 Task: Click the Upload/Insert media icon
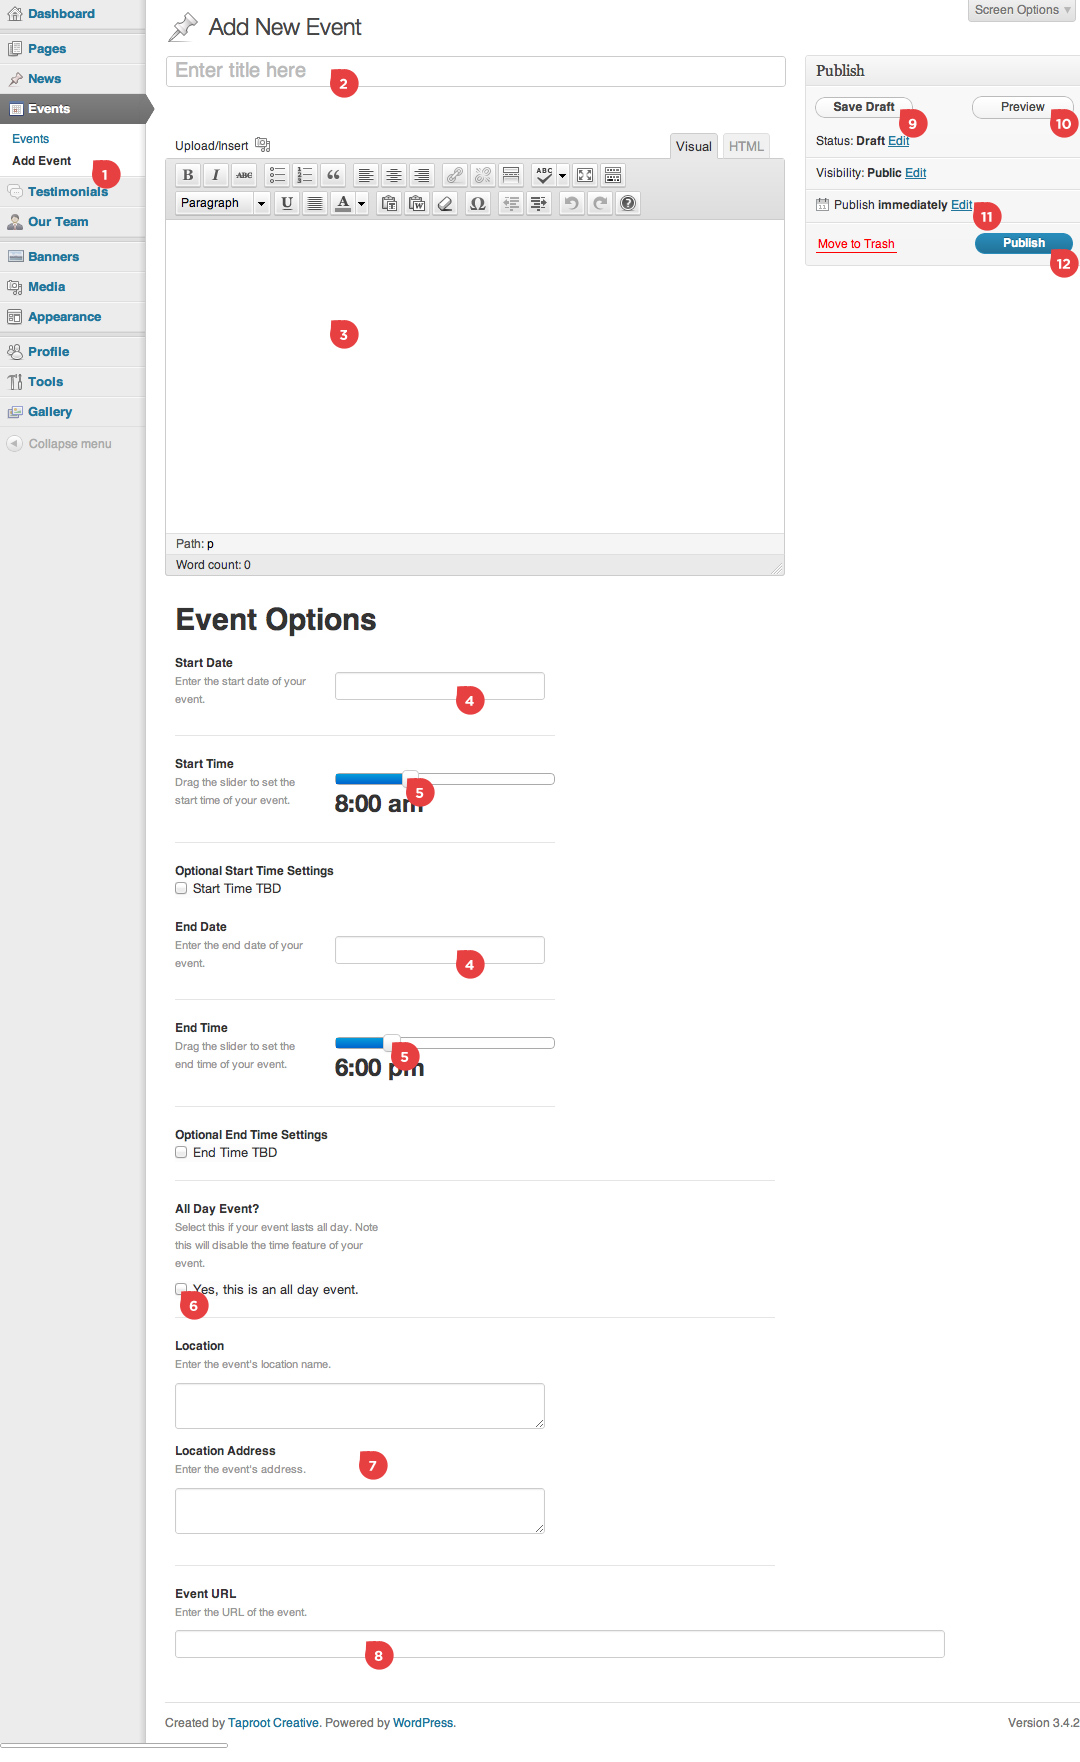(x=263, y=145)
